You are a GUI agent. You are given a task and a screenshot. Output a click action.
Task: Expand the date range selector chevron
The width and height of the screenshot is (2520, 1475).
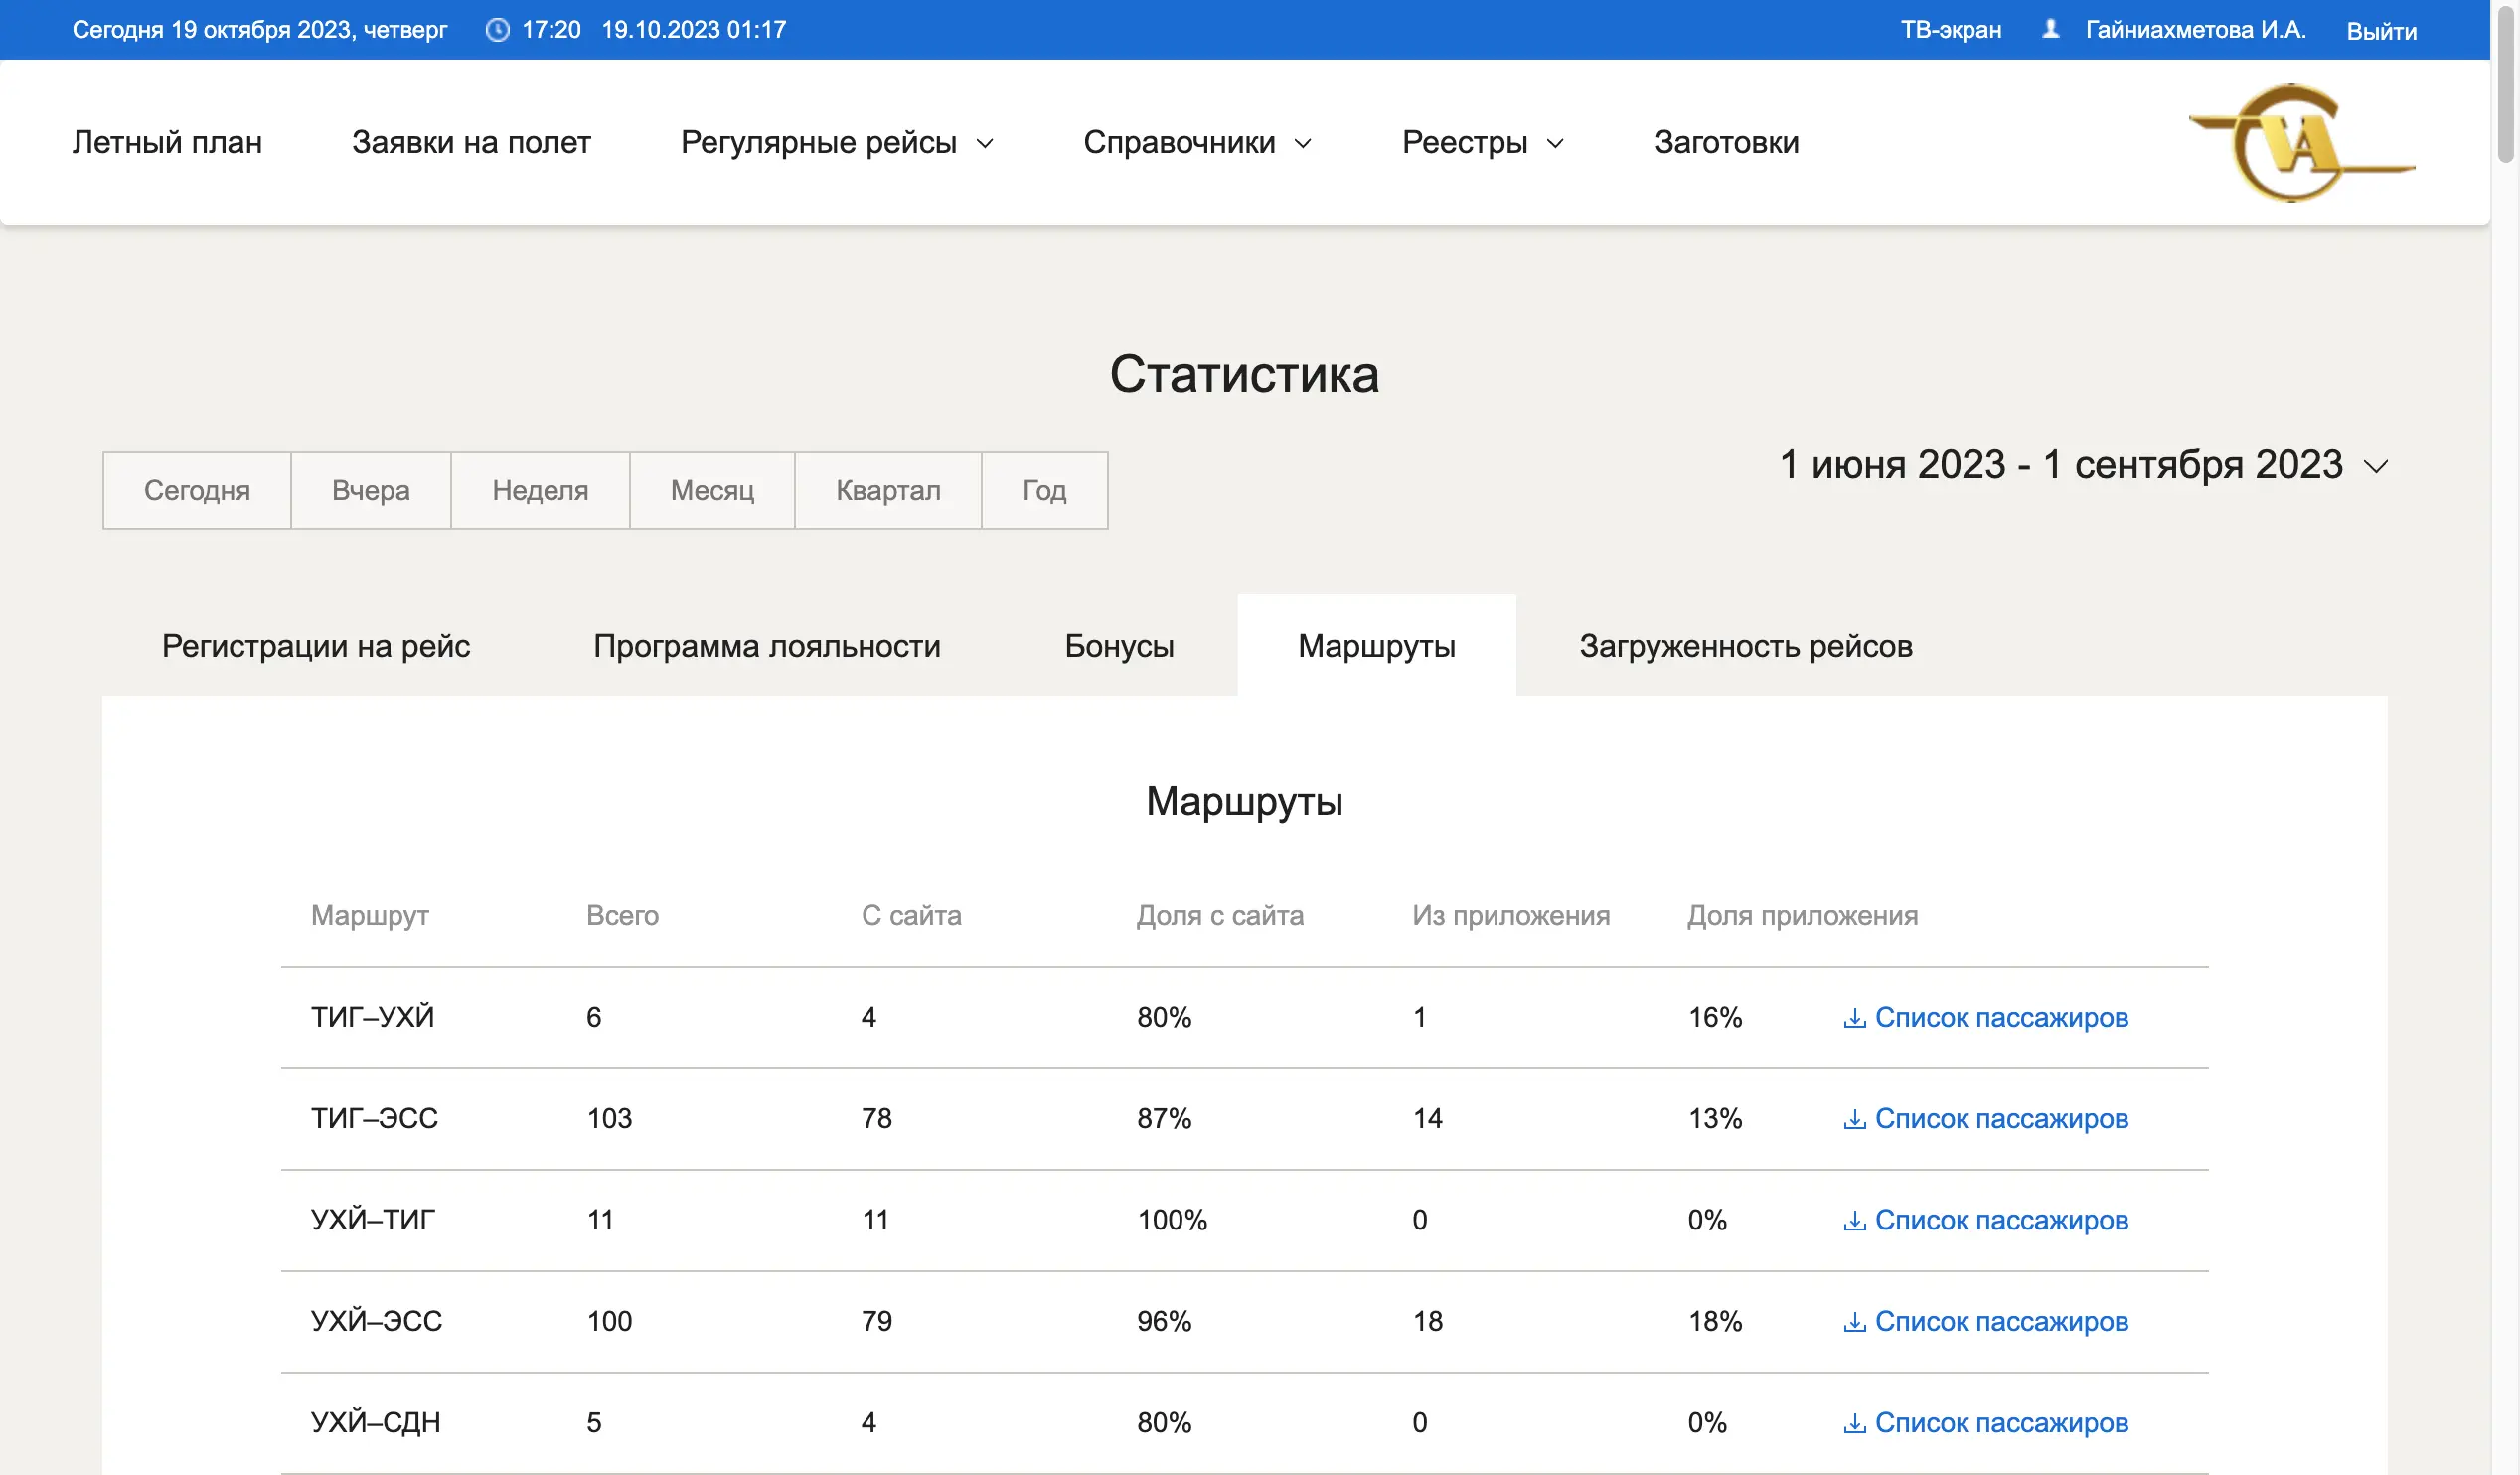[x=2377, y=465]
